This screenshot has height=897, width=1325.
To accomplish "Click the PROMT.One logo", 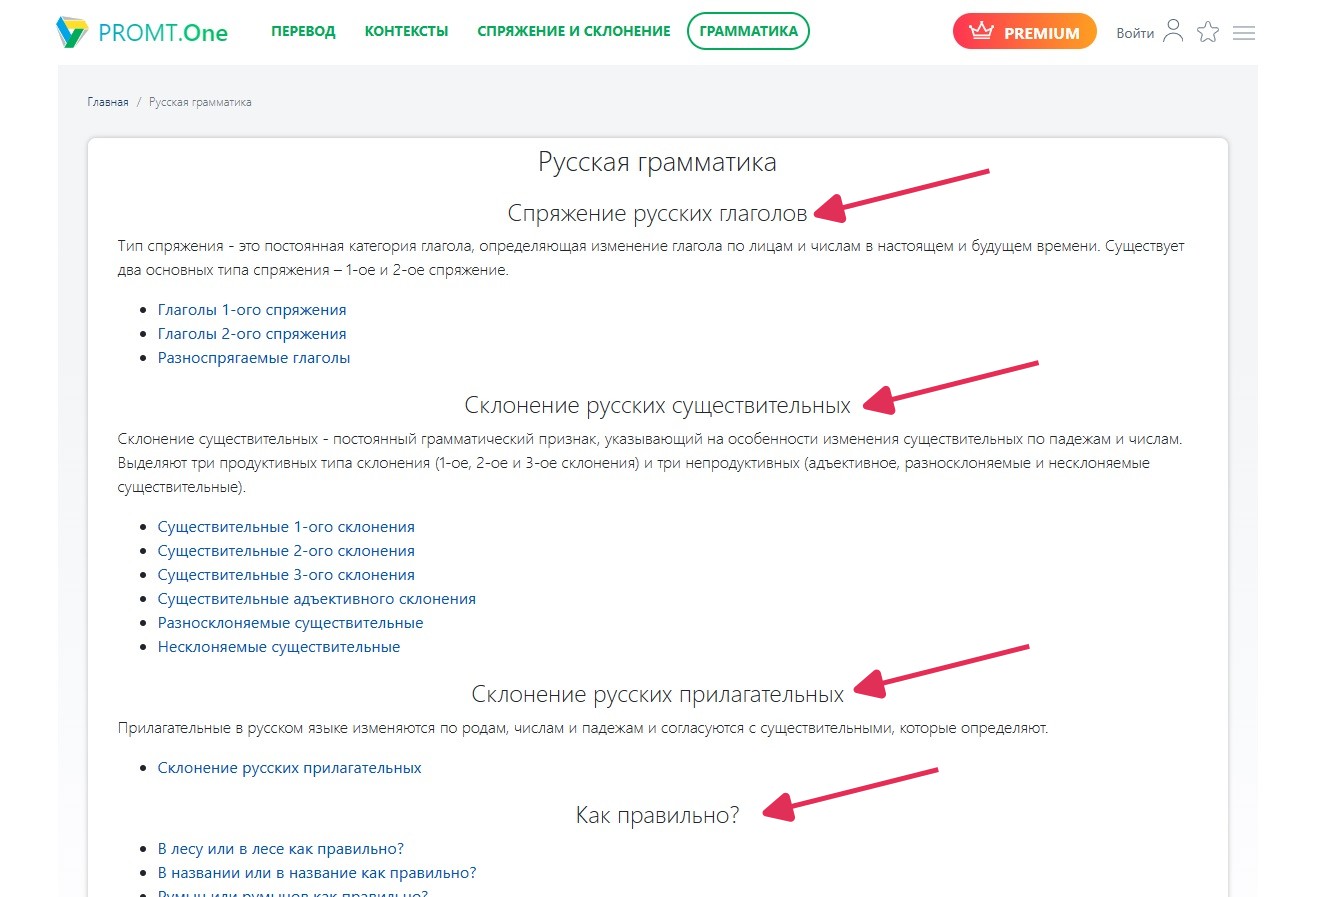I will (142, 32).
